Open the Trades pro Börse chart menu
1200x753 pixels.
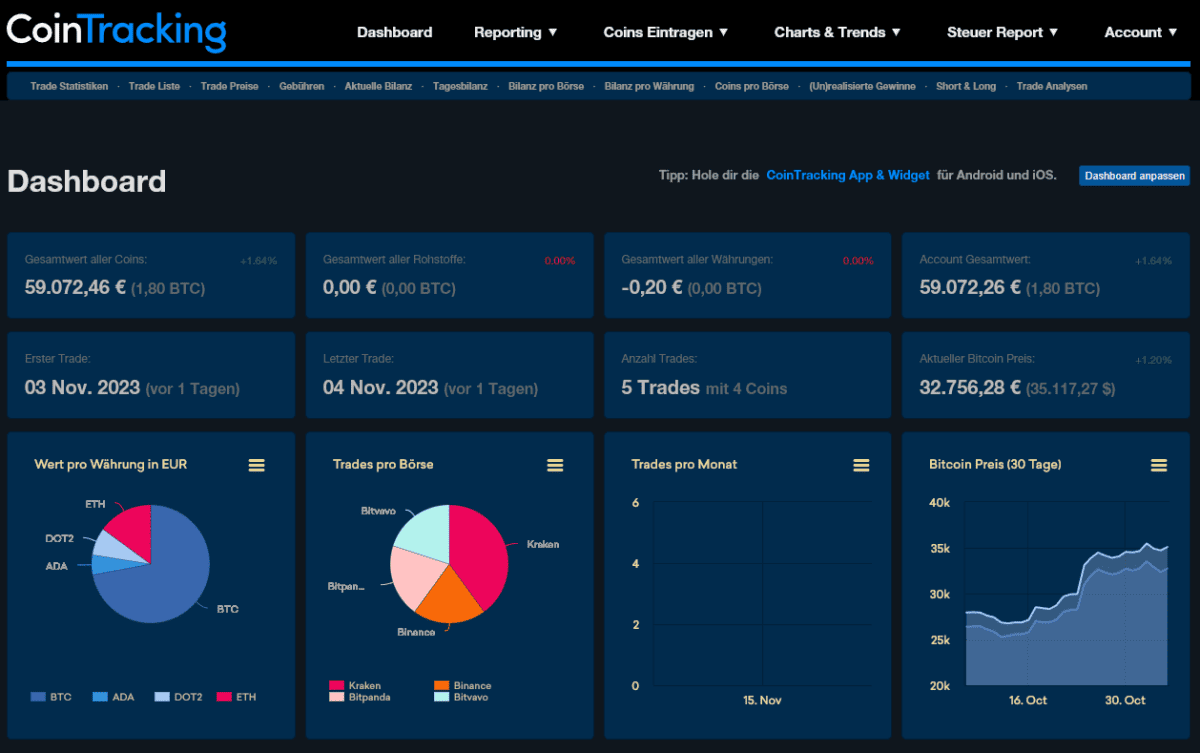554,464
